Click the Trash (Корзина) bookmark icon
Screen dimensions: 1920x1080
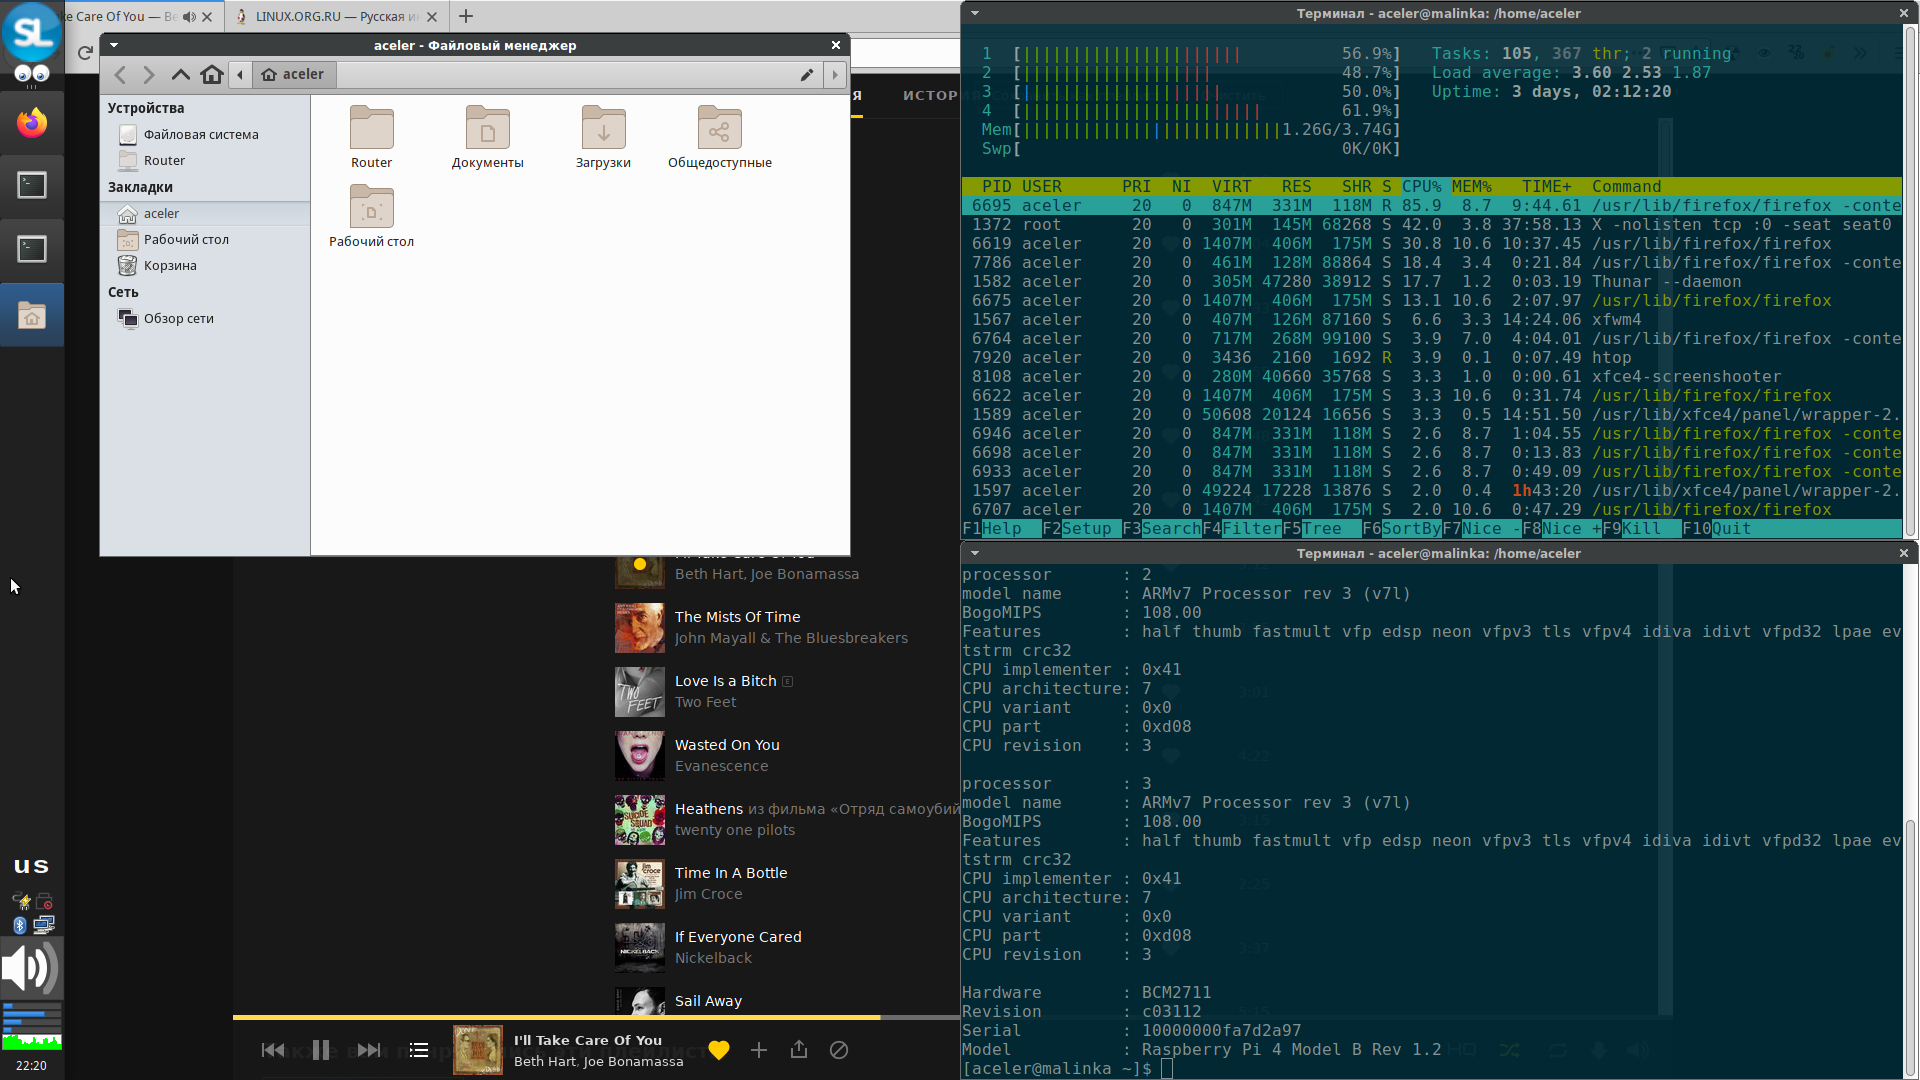point(127,266)
